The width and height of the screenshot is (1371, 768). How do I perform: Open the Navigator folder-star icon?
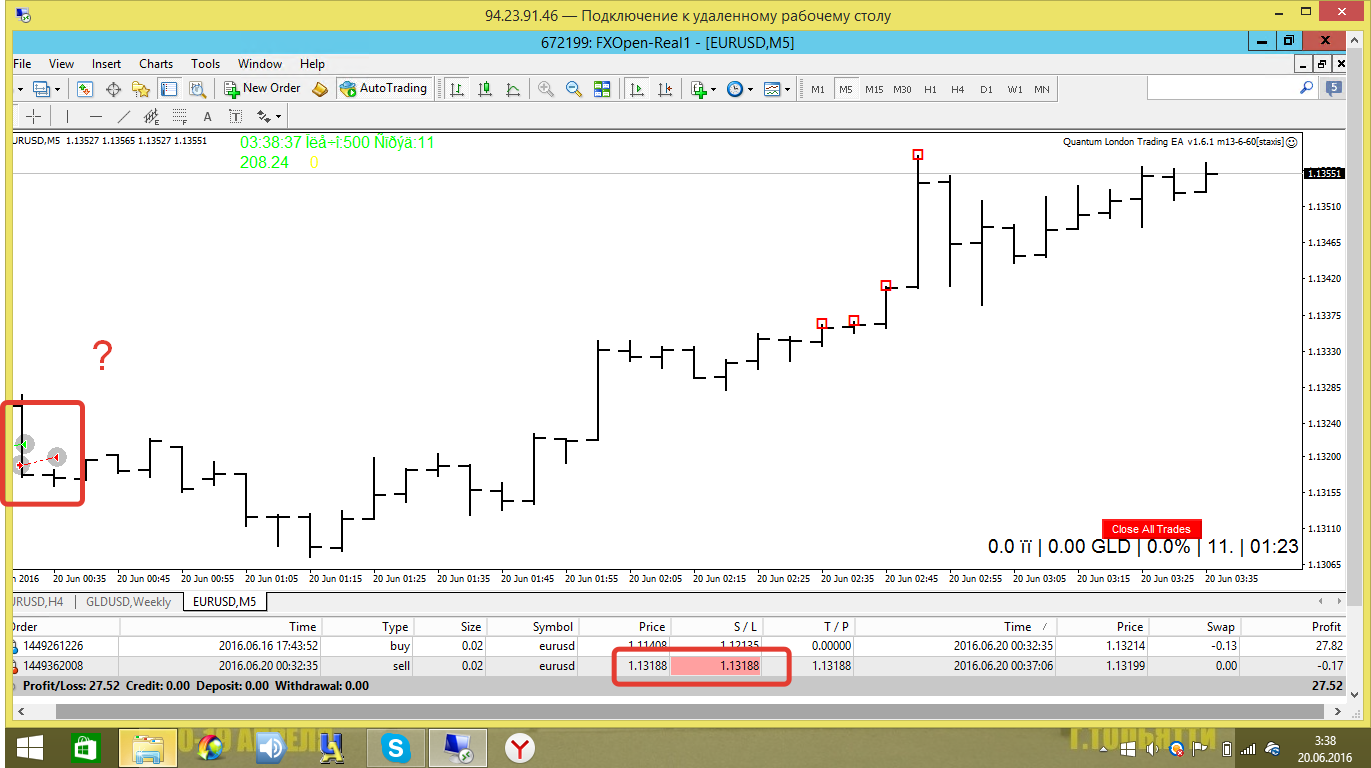point(141,89)
